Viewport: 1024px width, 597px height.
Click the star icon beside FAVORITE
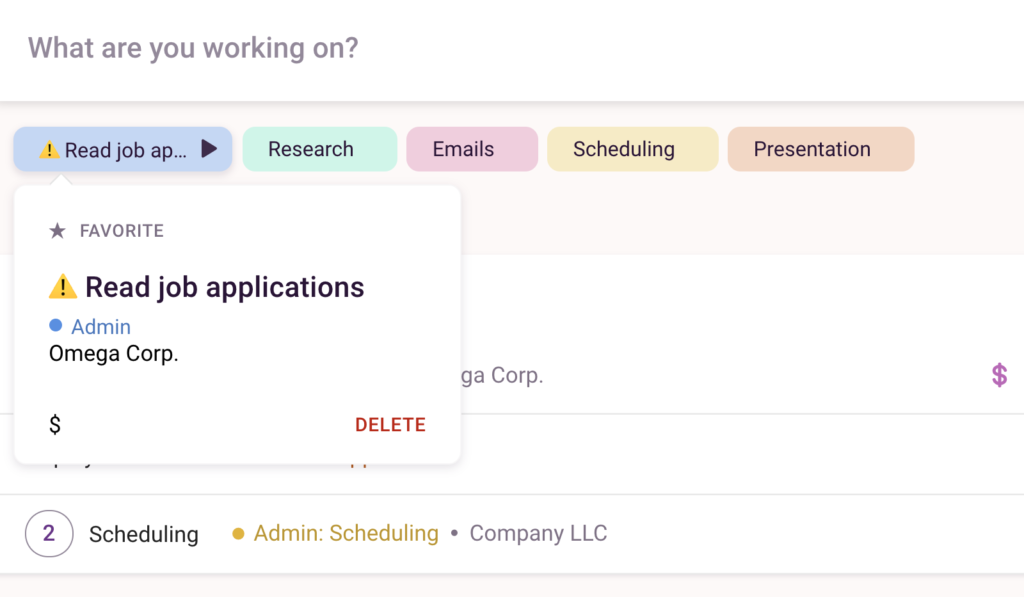(58, 231)
